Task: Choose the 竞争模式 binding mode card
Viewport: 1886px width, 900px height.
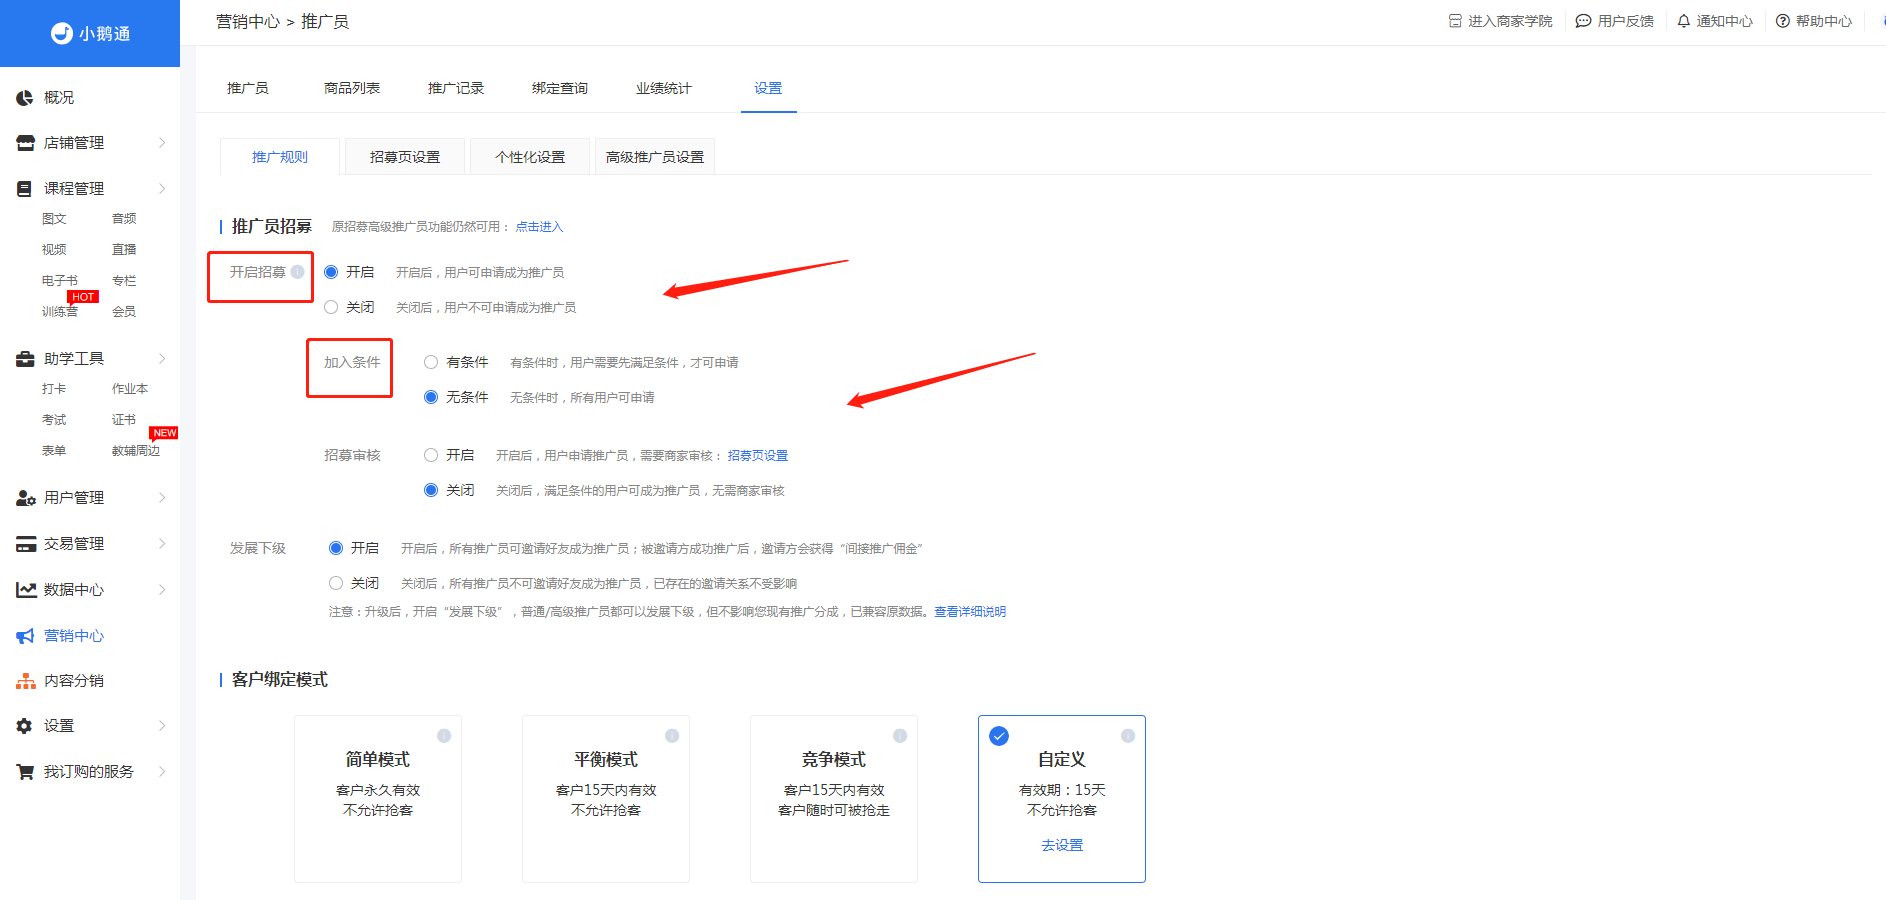Action: pyautogui.click(x=834, y=799)
